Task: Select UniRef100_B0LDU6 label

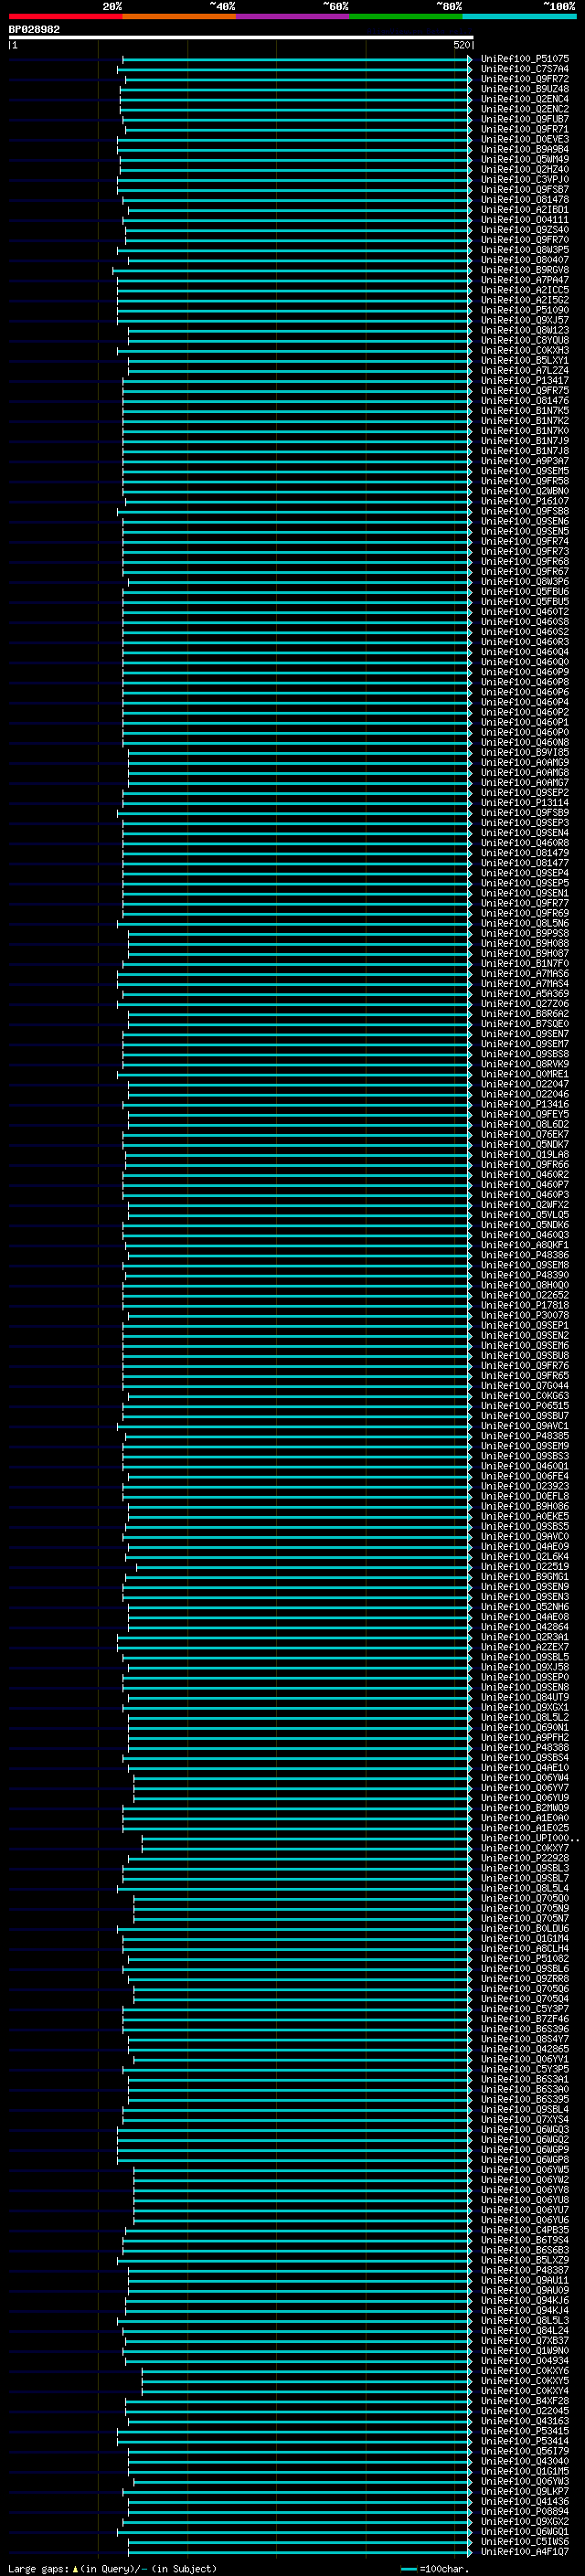Action: (524, 1928)
